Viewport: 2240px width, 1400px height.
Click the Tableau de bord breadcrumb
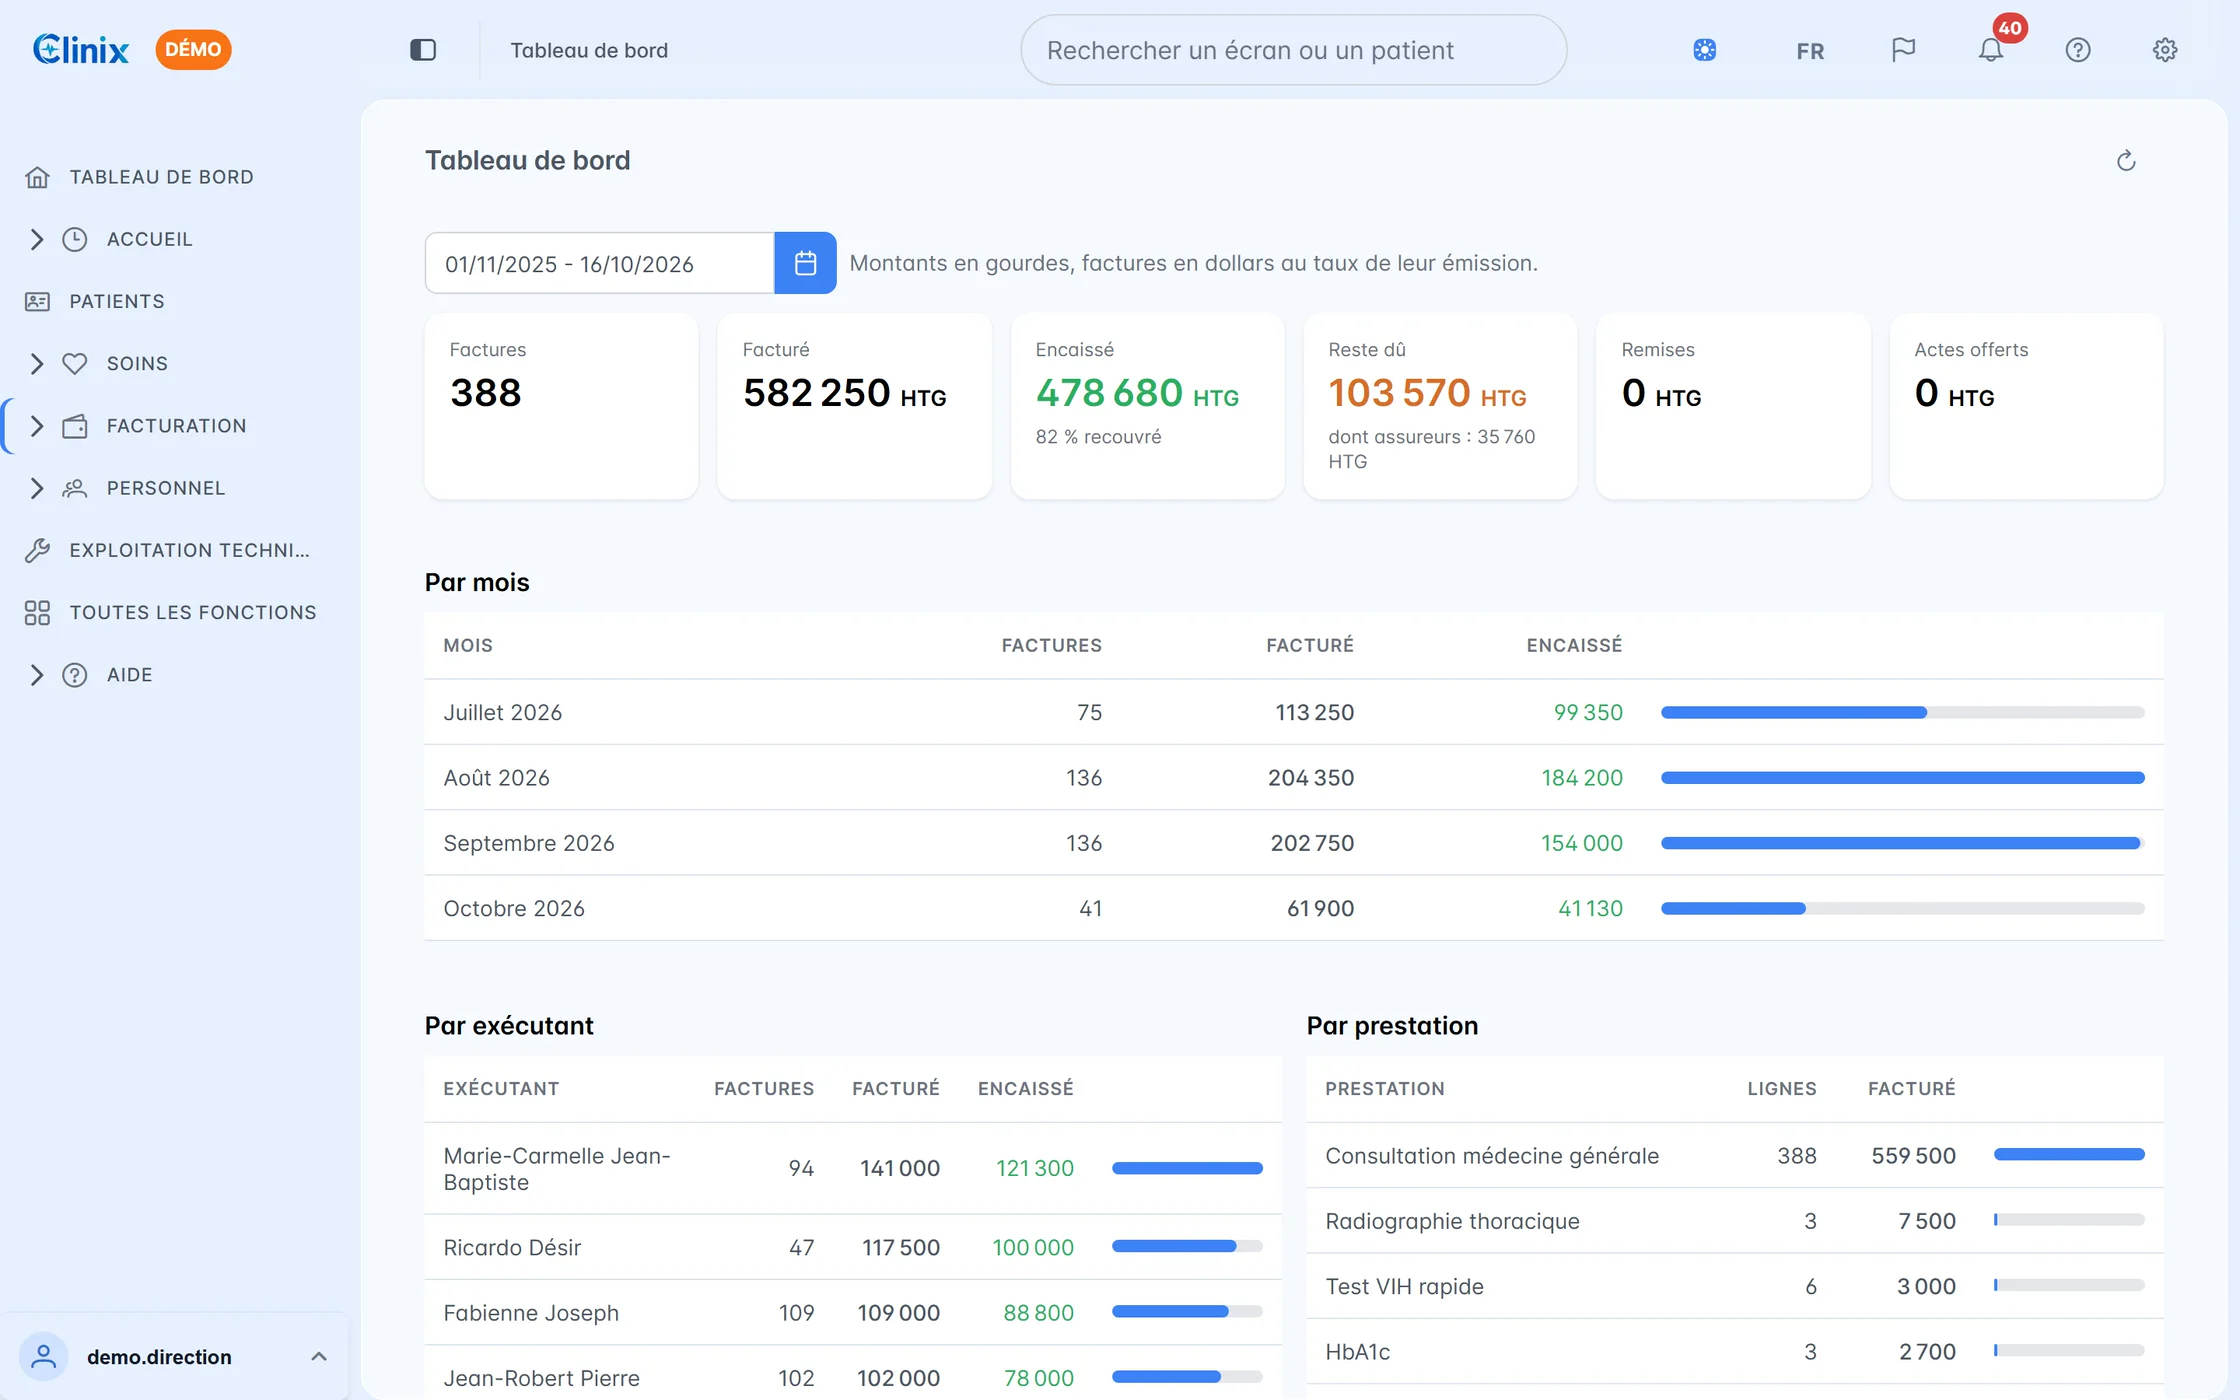click(x=589, y=50)
